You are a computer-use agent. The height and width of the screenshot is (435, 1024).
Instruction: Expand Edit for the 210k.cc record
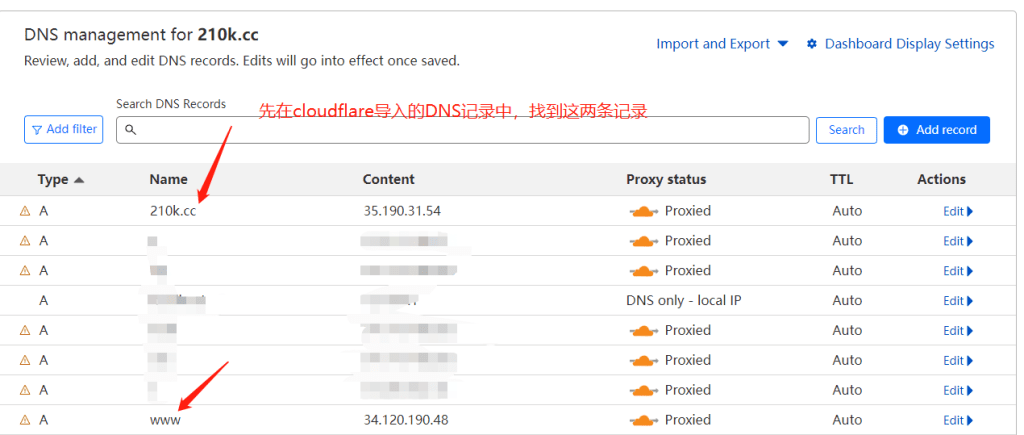tap(958, 211)
